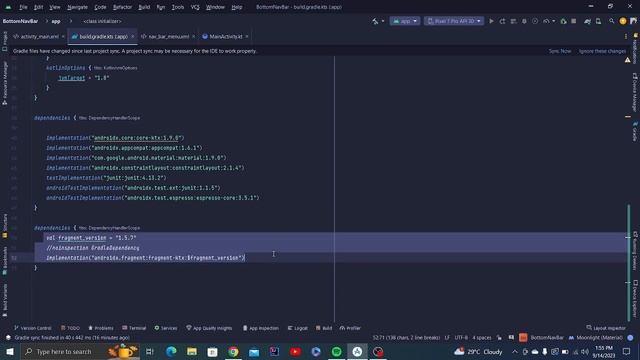Click Moonlight (Material) theme selector in status bar
Viewport: 640px width, 360px height.
tap(596, 338)
